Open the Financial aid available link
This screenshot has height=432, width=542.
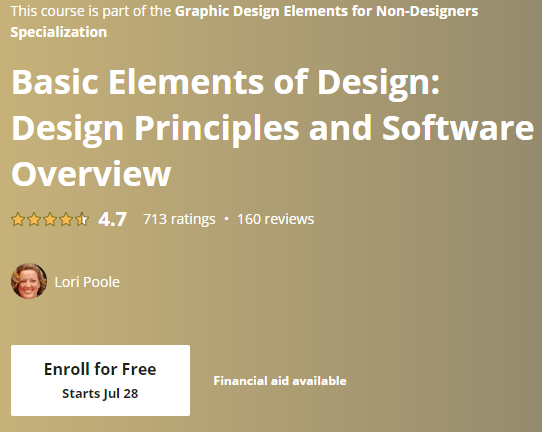[280, 381]
